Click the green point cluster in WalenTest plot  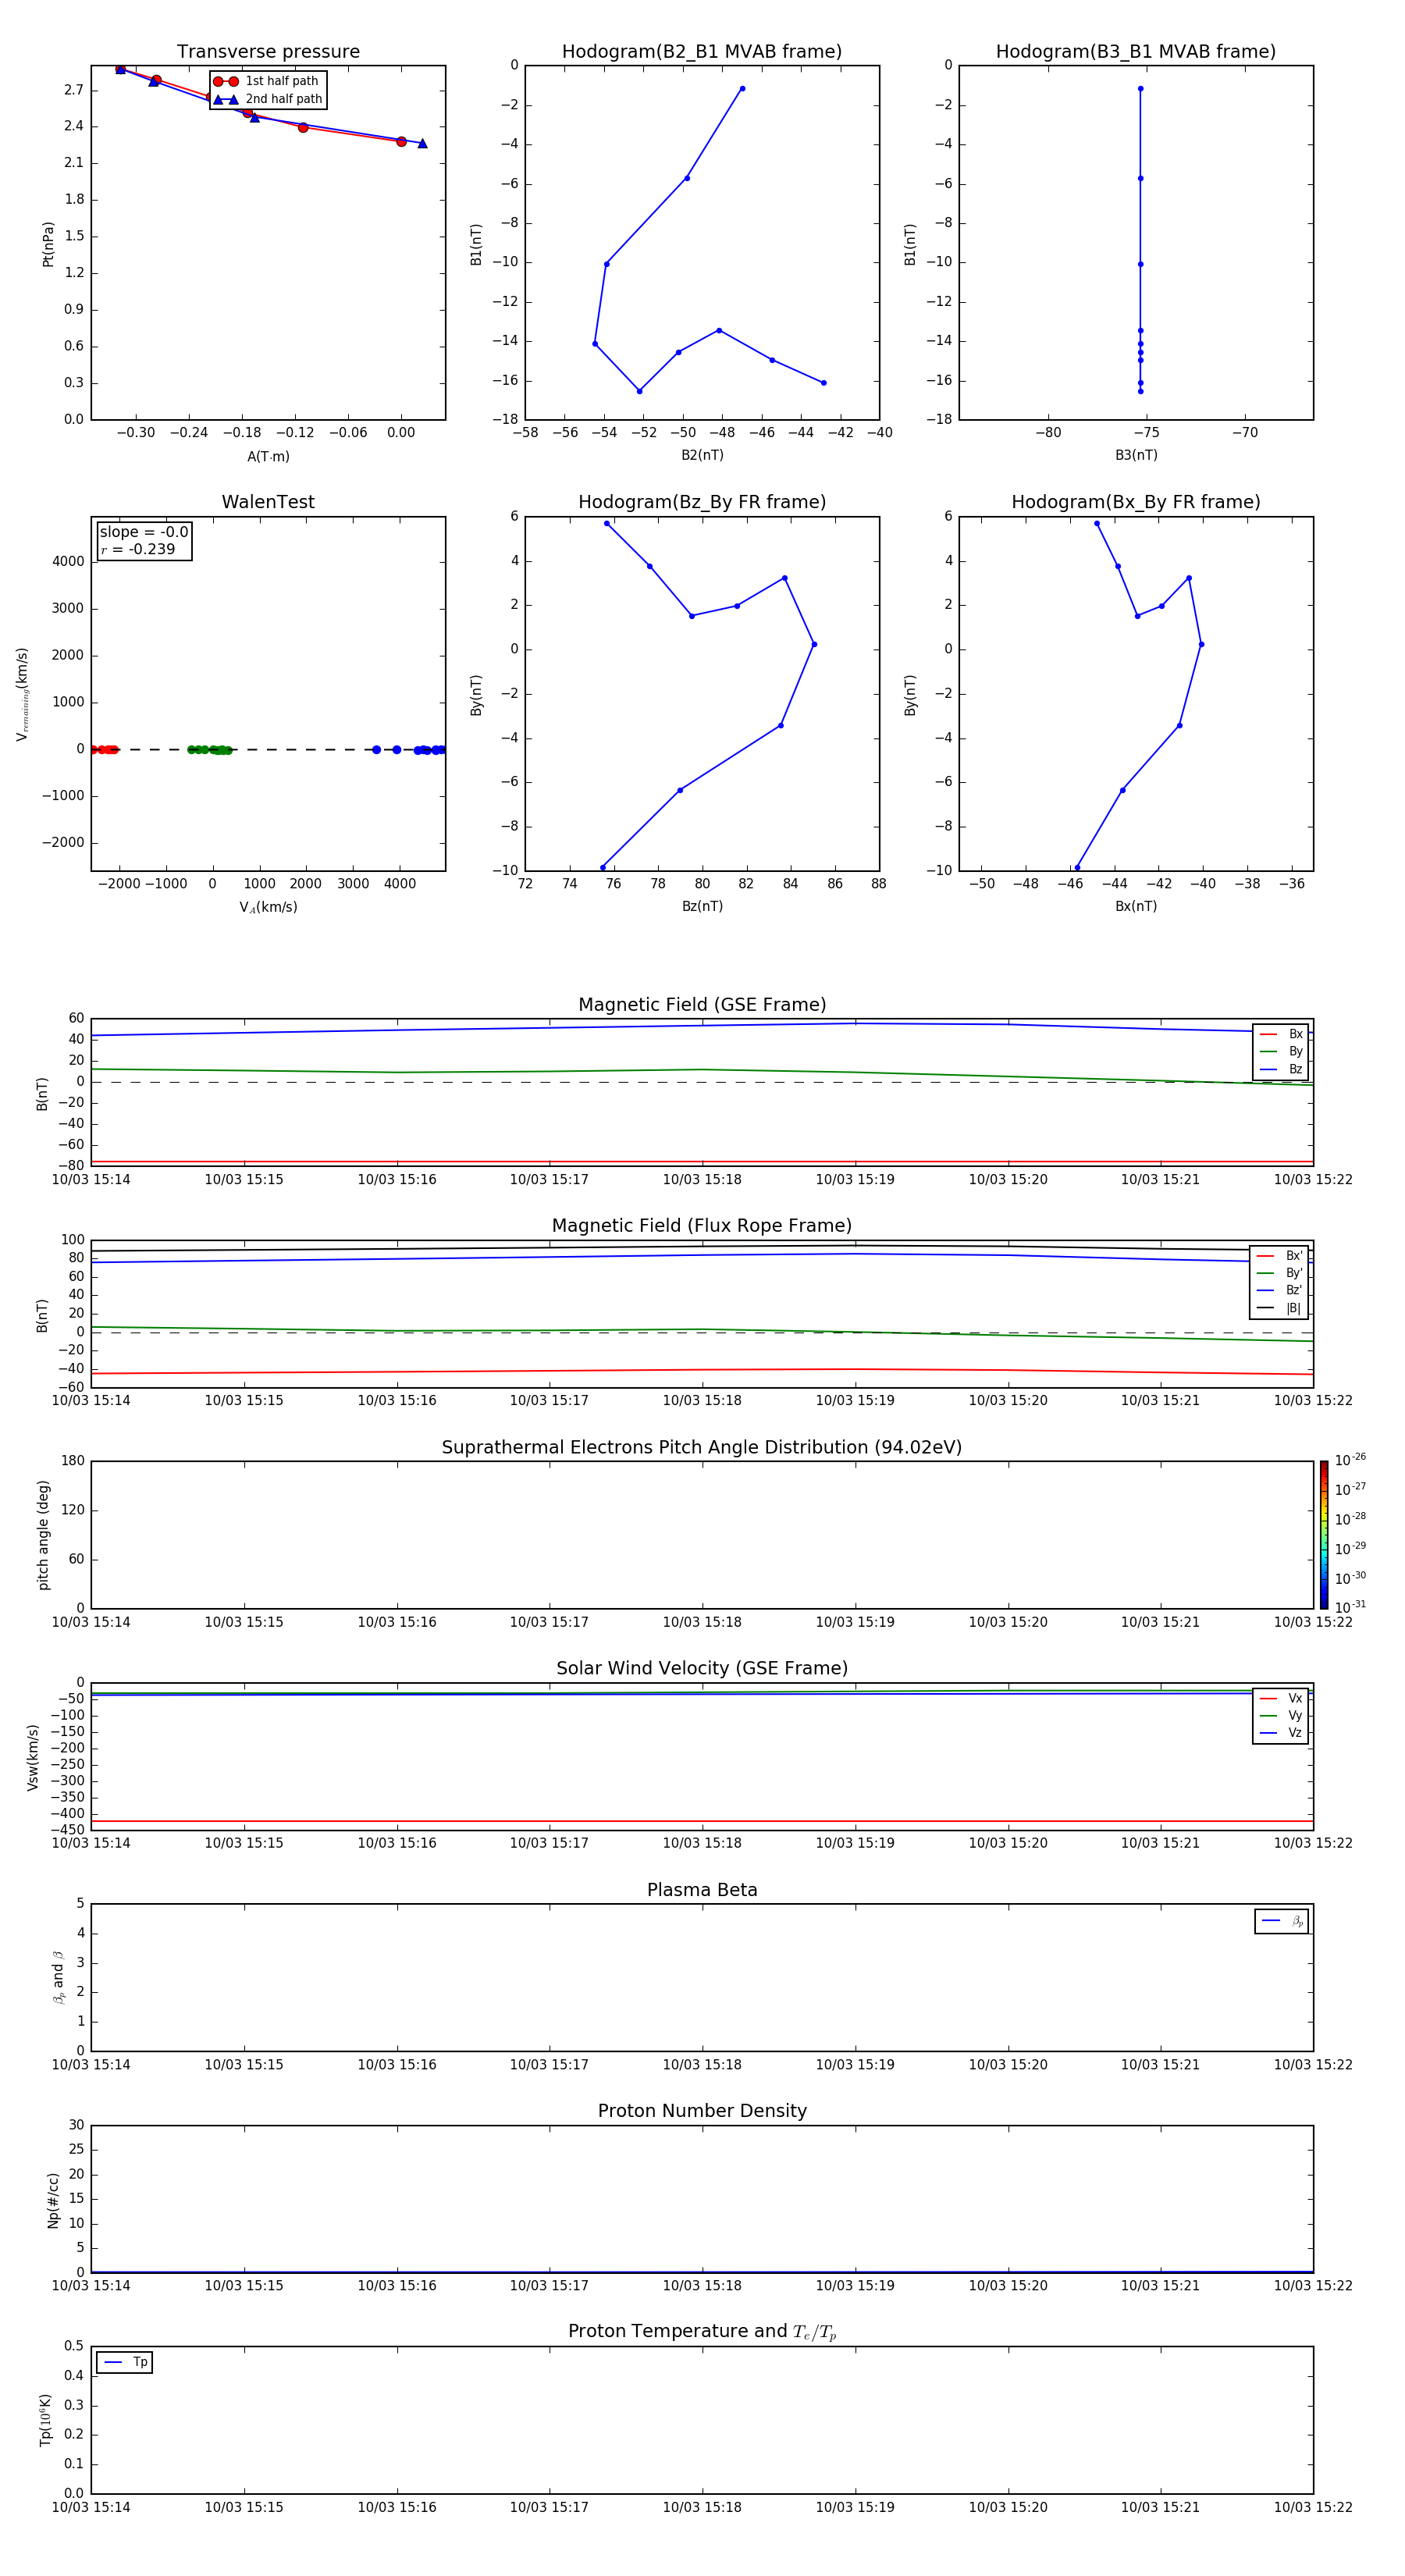point(210,749)
